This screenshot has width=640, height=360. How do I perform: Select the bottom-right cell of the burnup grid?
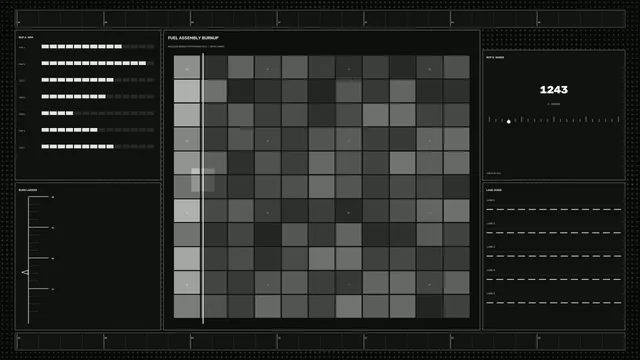(x=456, y=307)
